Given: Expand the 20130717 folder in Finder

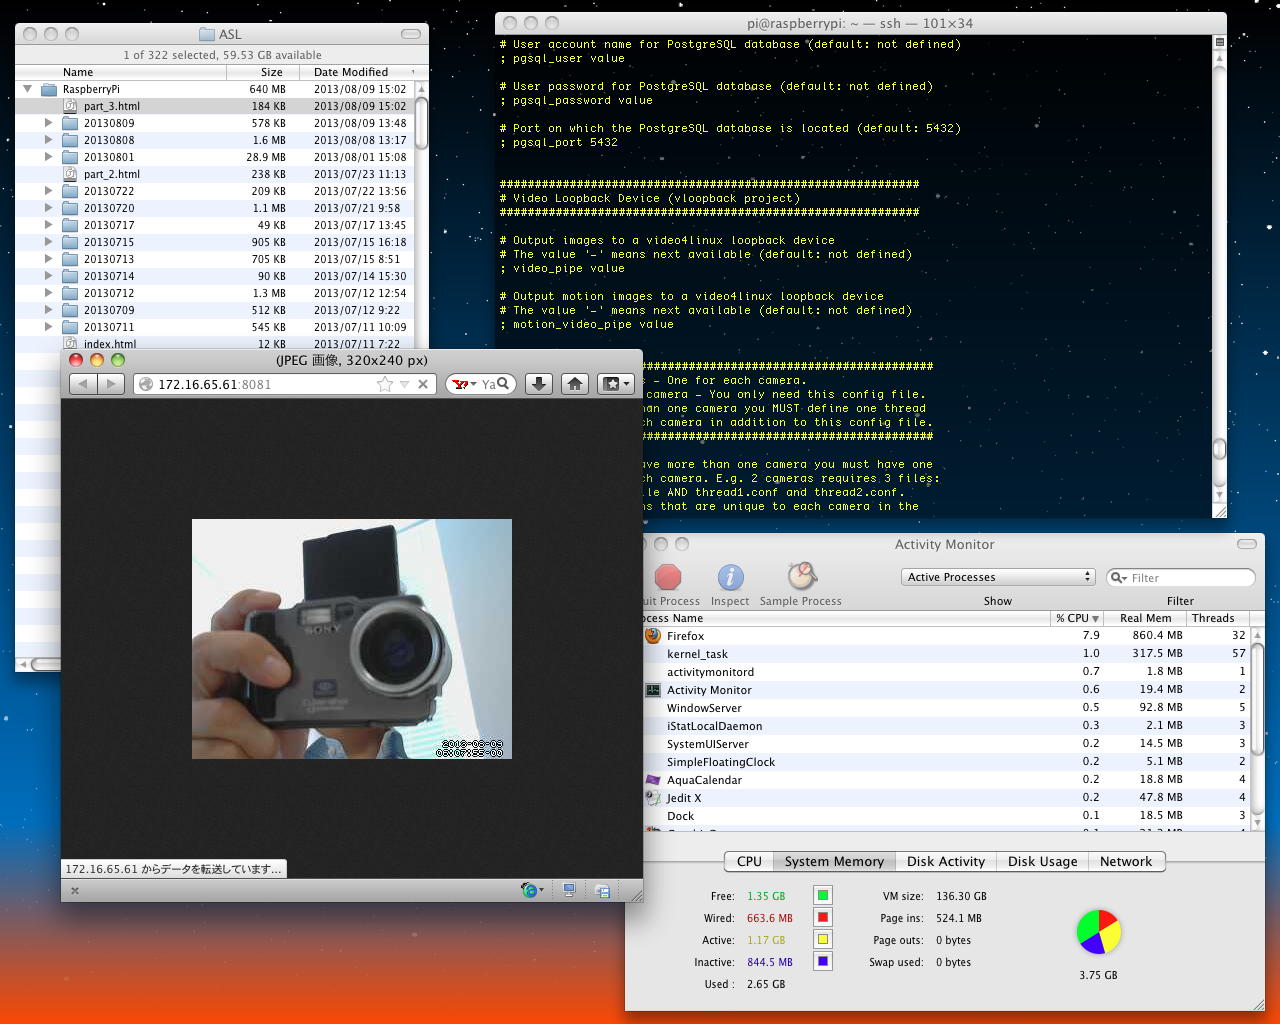Looking at the screenshot, I should point(48,225).
